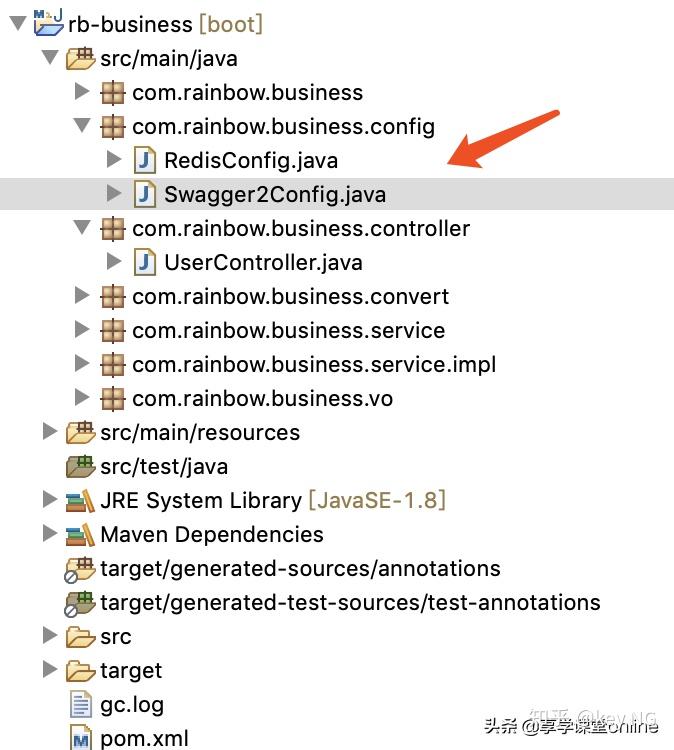Select the pom.xml file name
Screen dimensions: 674x750
click(x=144, y=739)
